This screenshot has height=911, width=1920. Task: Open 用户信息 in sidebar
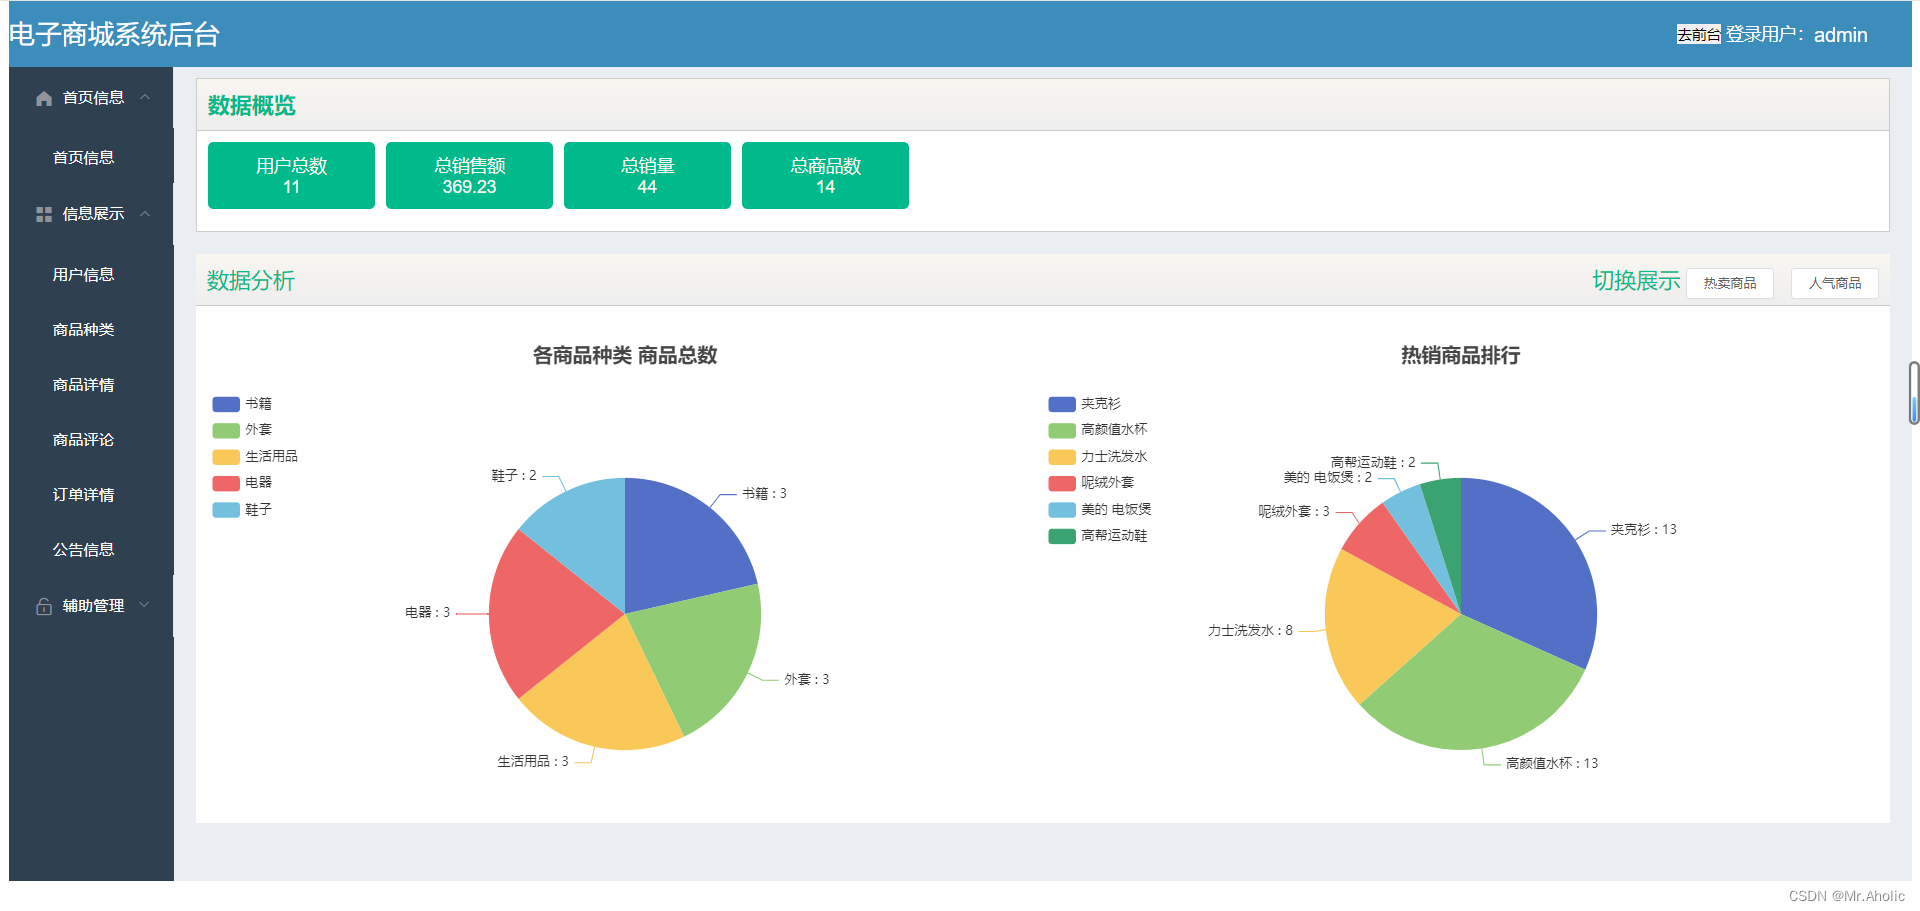pyautogui.click(x=83, y=274)
